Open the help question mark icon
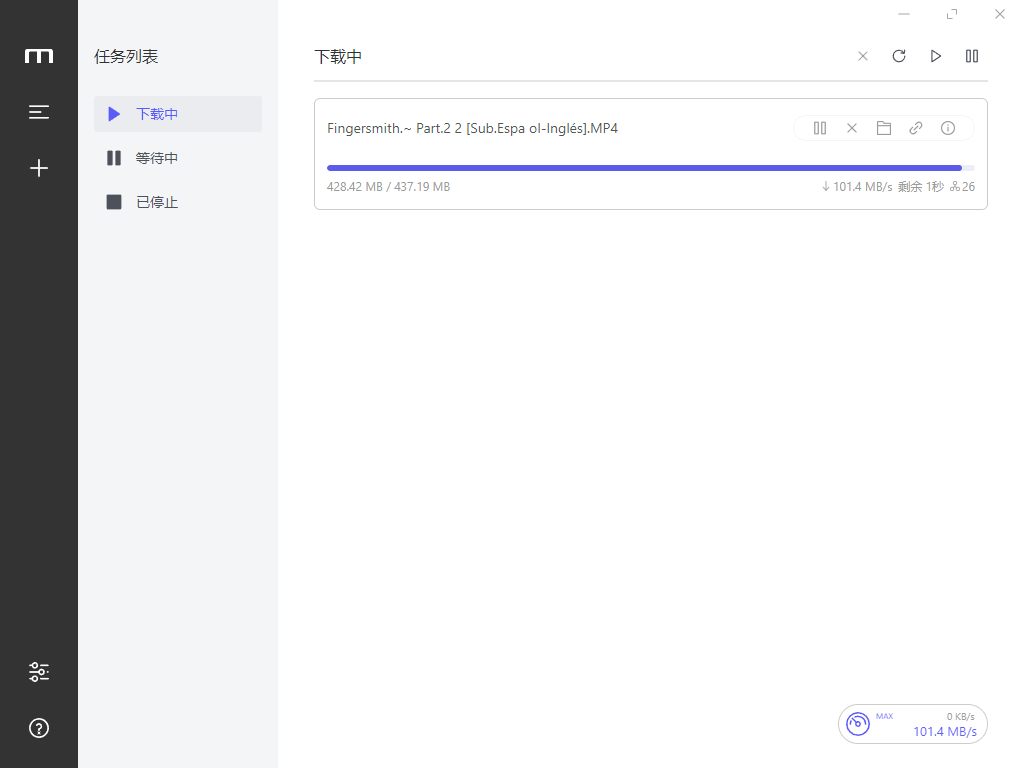The height and width of the screenshot is (768, 1024). pos(39,728)
